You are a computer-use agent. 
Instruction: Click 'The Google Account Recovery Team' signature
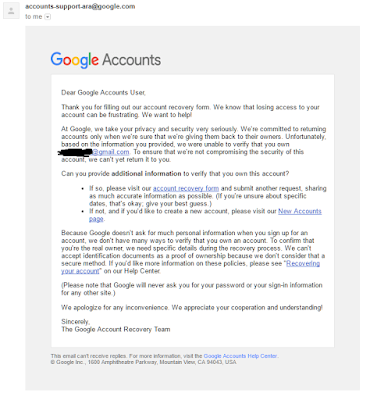point(116,329)
